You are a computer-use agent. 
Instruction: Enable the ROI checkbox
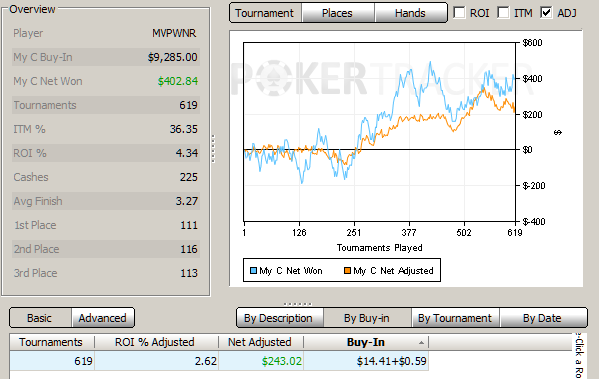pyautogui.click(x=459, y=13)
